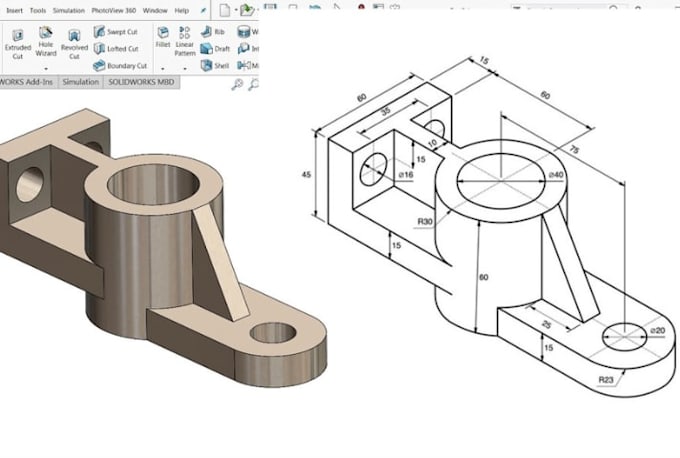Image resolution: width=680 pixels, height=458 pixels.
Task: Switch to the SOLIDWORKS MBD tab
Action: pyautogui.click(x=141, y=82)
